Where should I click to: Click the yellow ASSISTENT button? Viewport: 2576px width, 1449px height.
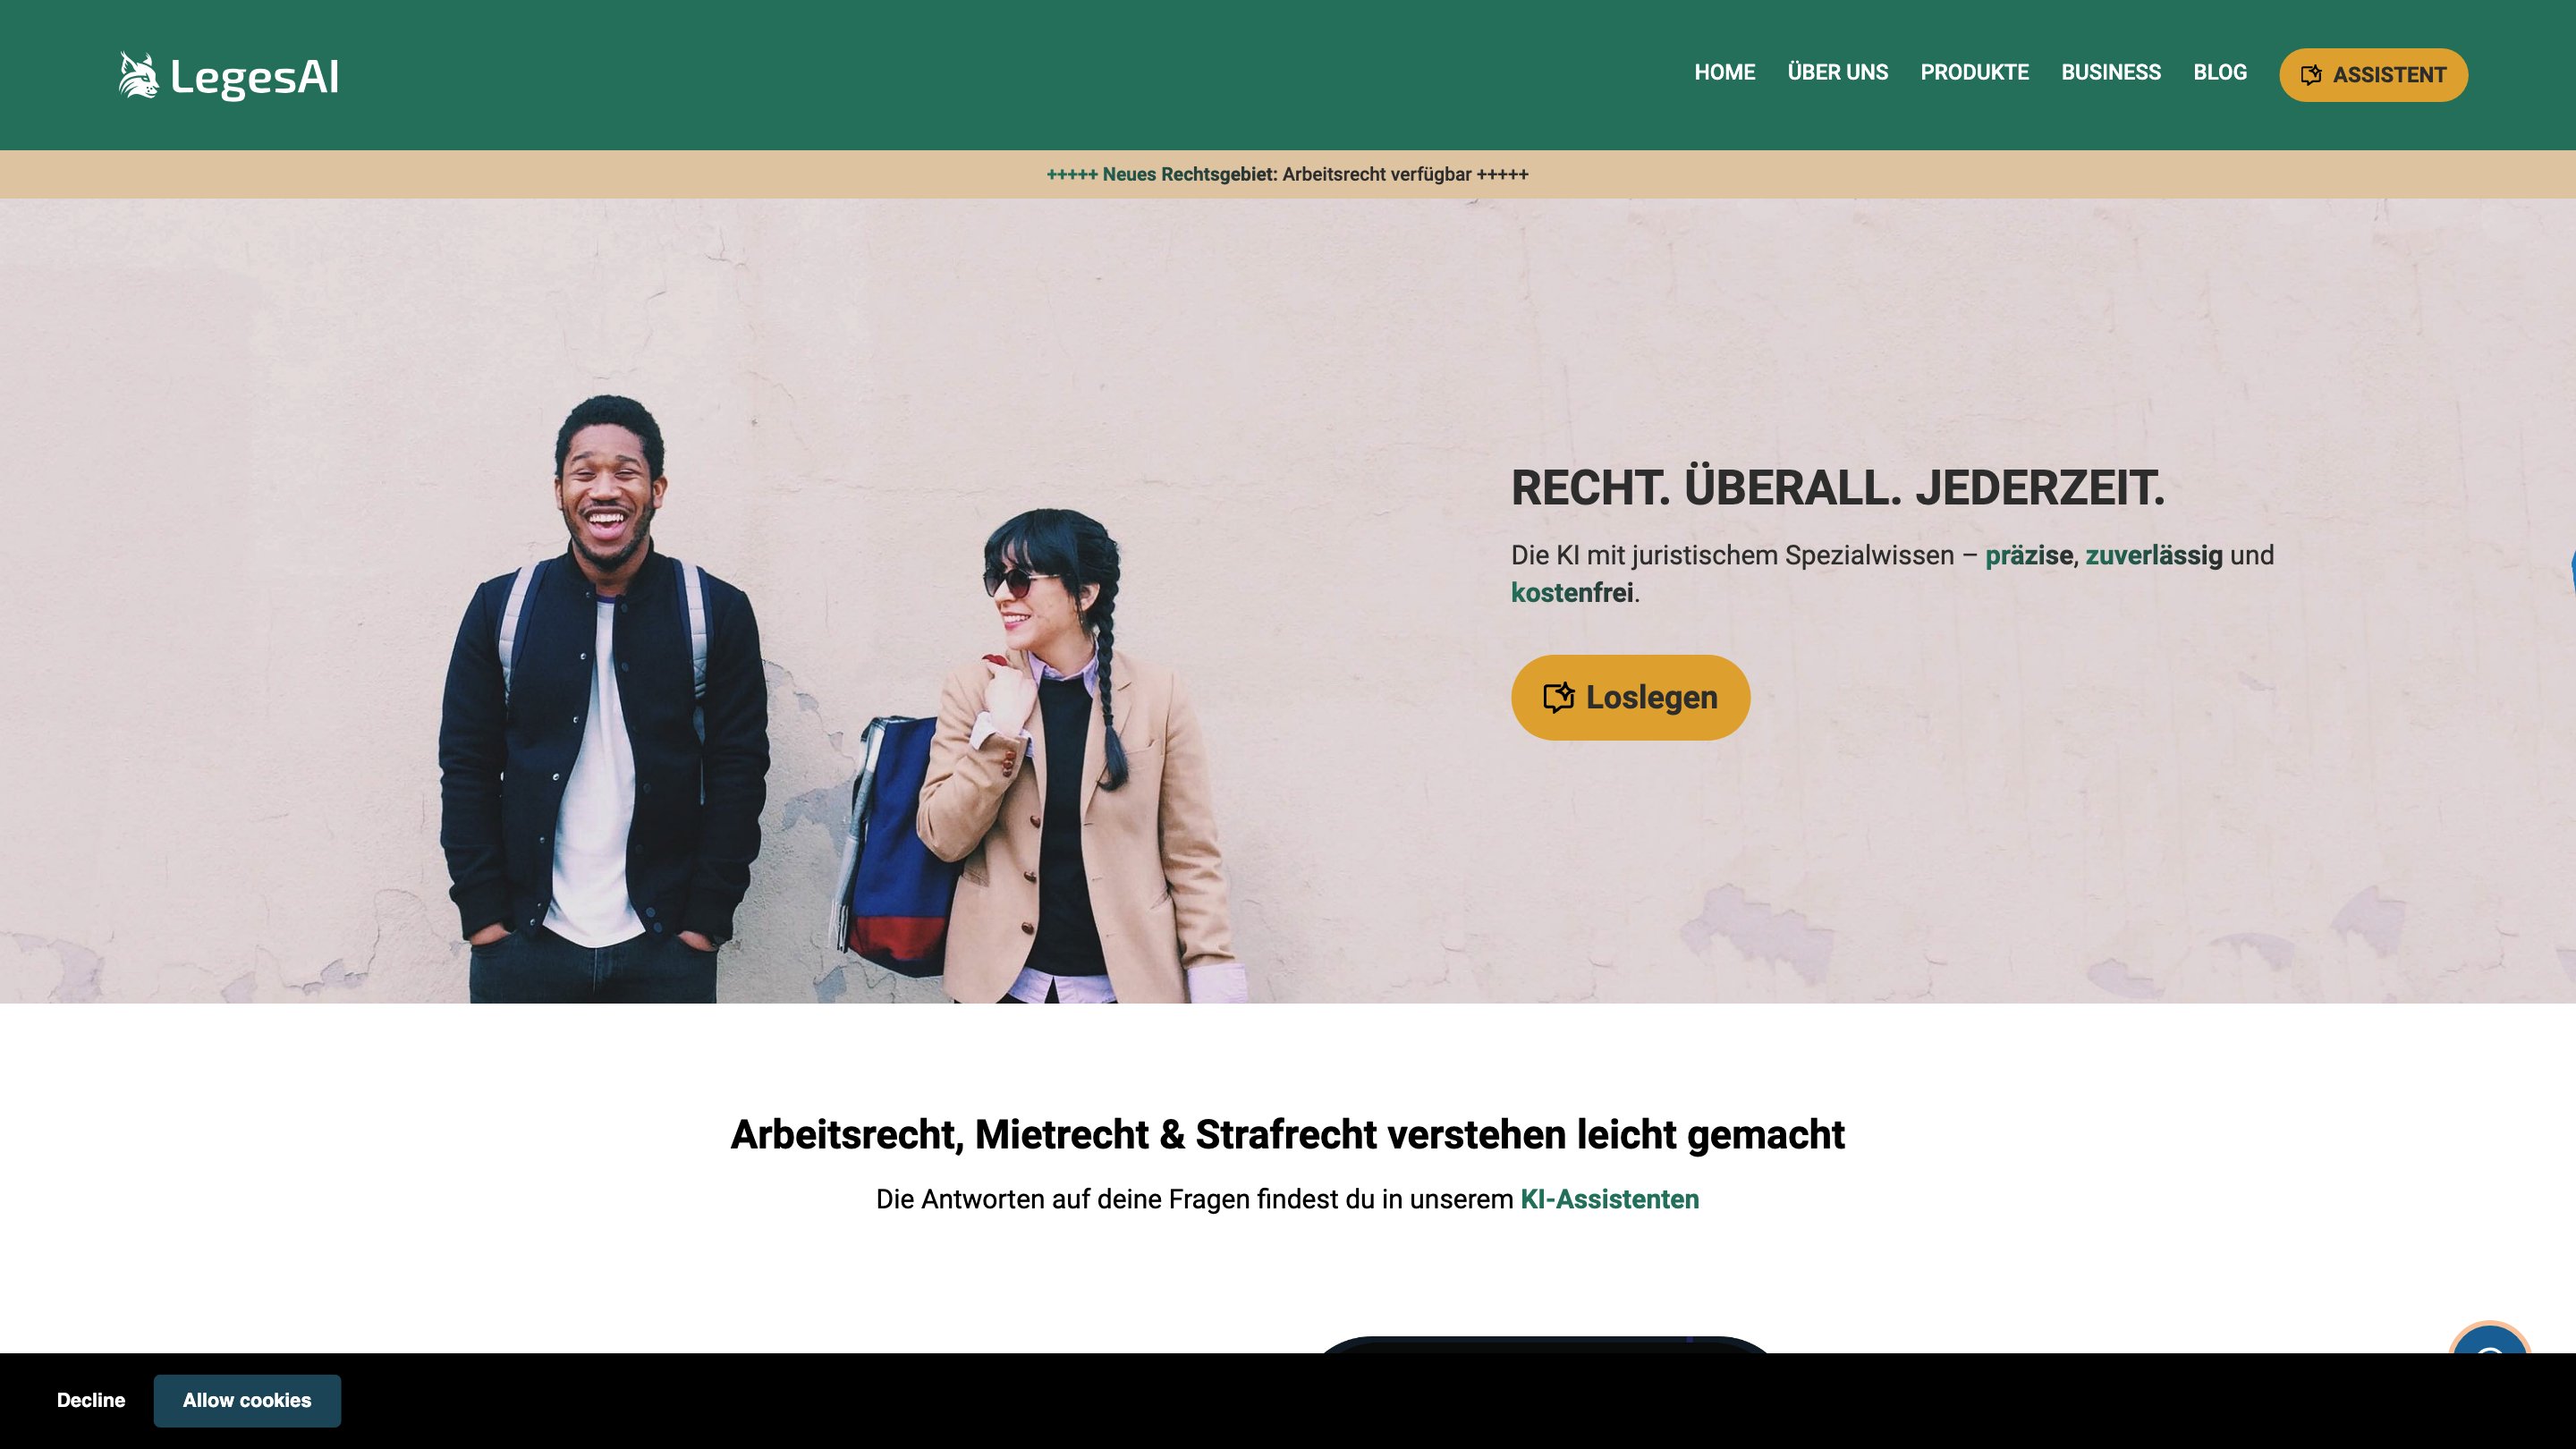(x=2372, y=75)
